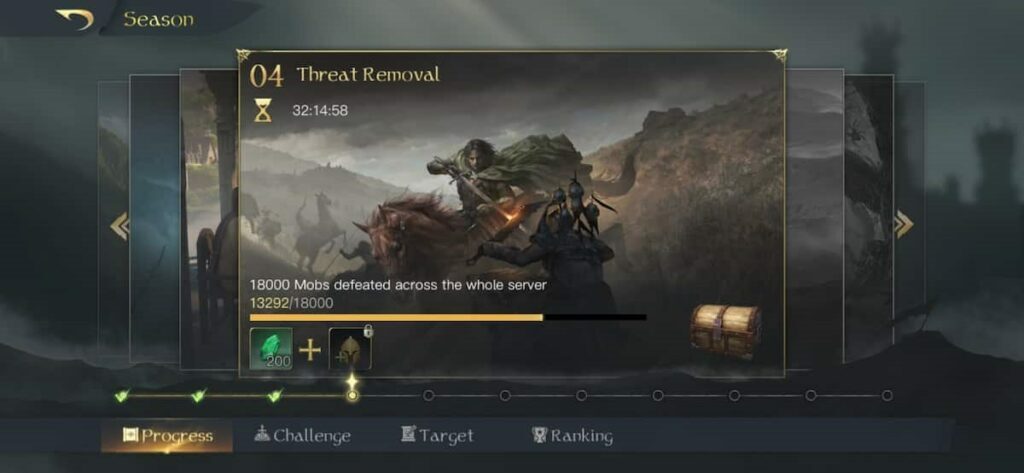Select the second completed stage checkmark
The width and height of the screenshot is (1024, 473).
(x=199, y=395)
